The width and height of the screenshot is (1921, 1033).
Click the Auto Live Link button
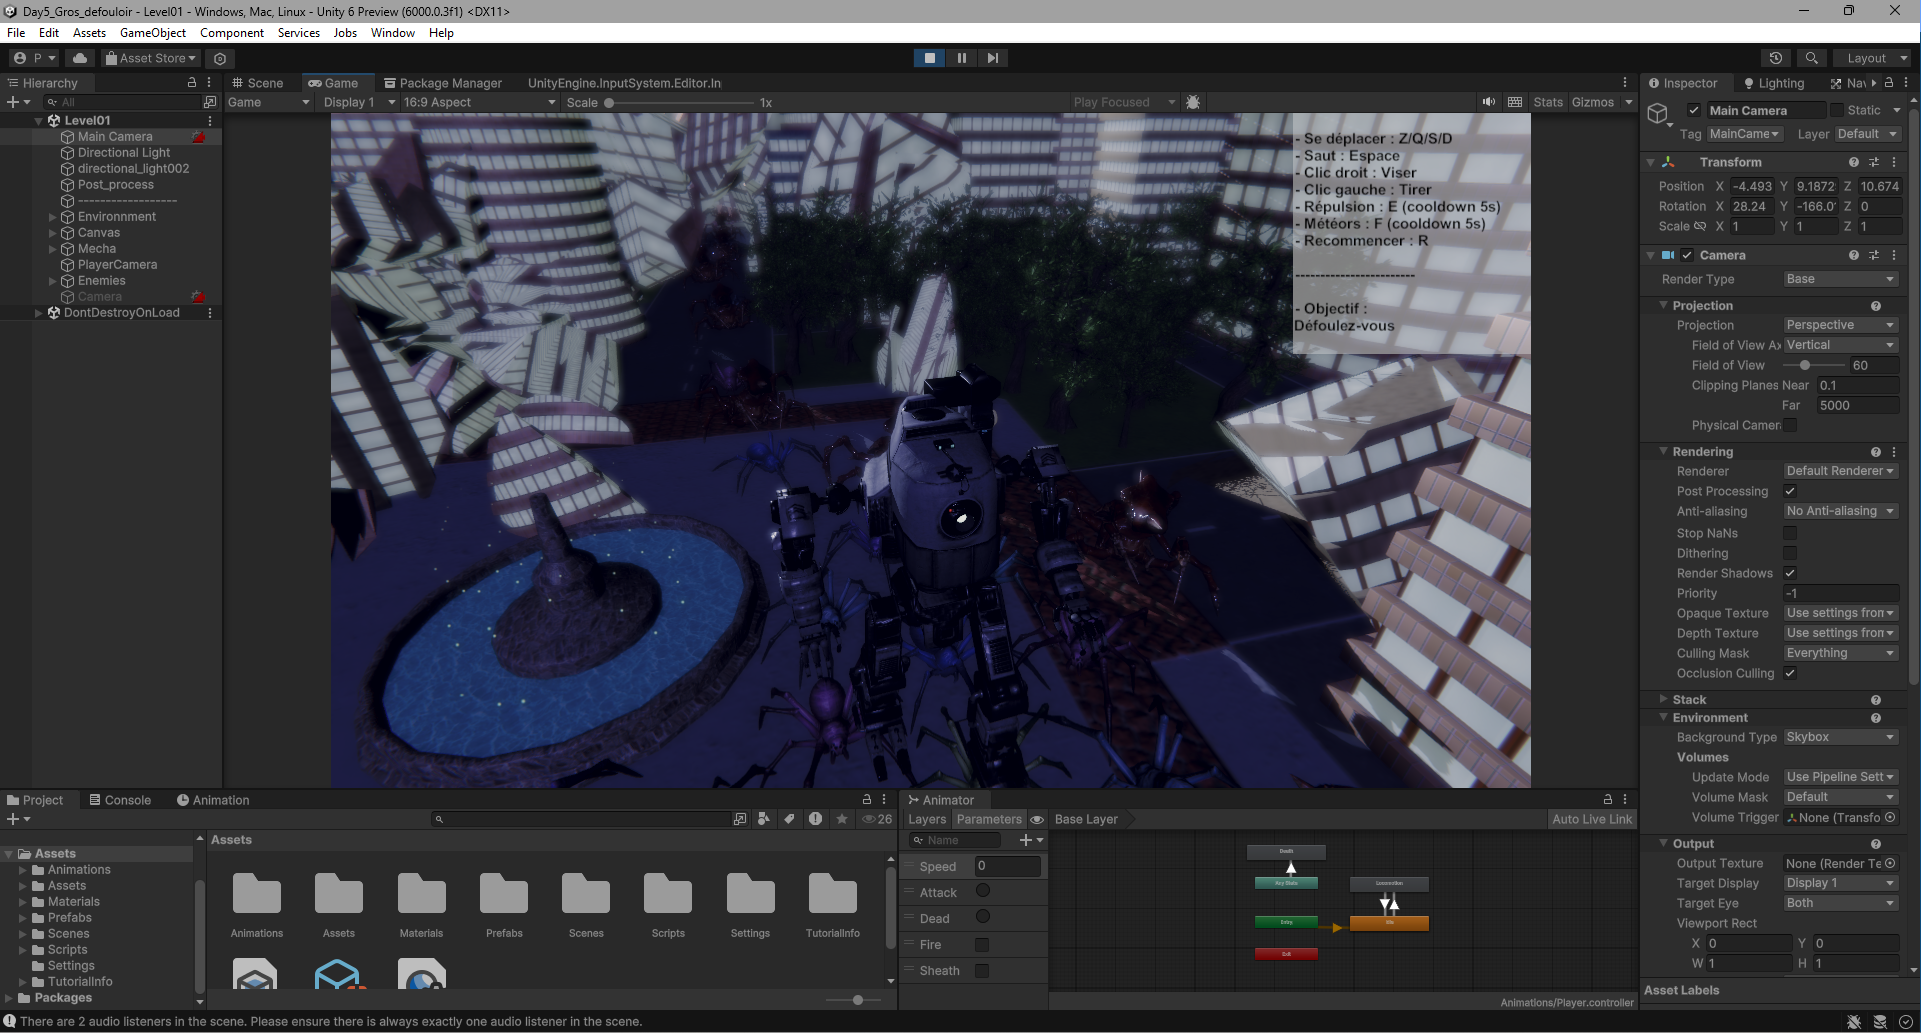pyautogui.click(x=1591, y=819)
